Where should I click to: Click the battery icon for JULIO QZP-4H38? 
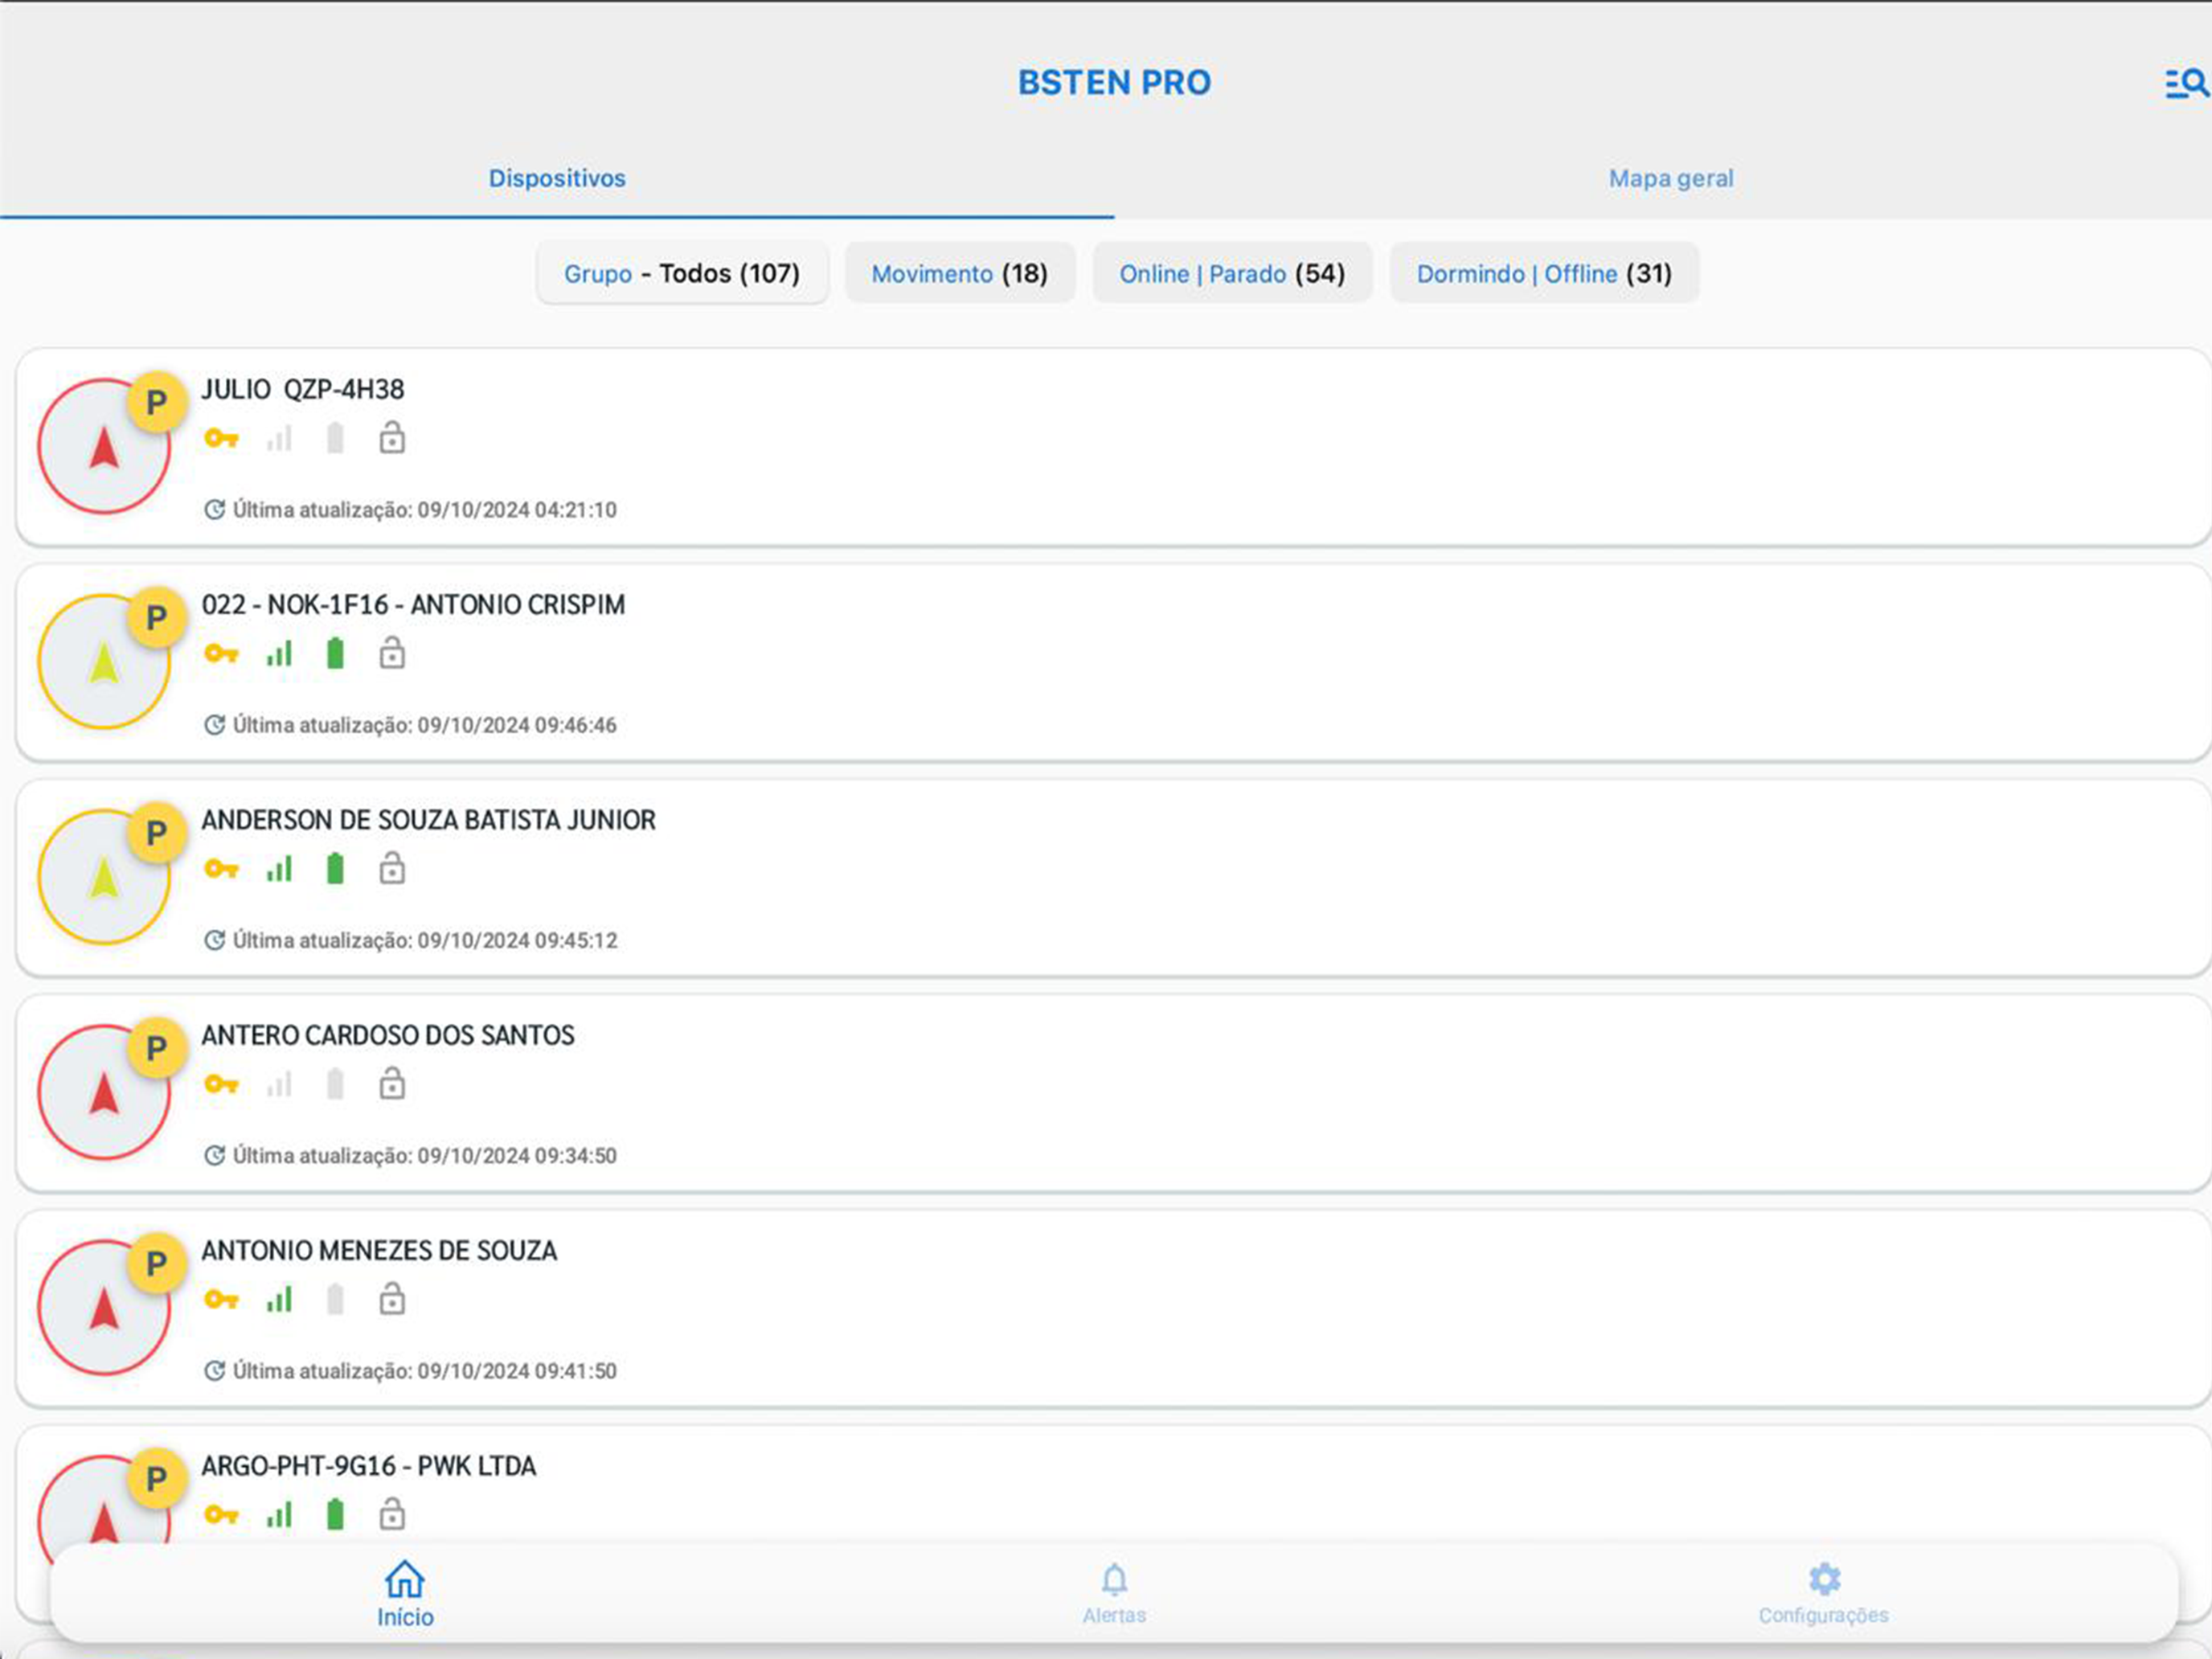(335, 438)
